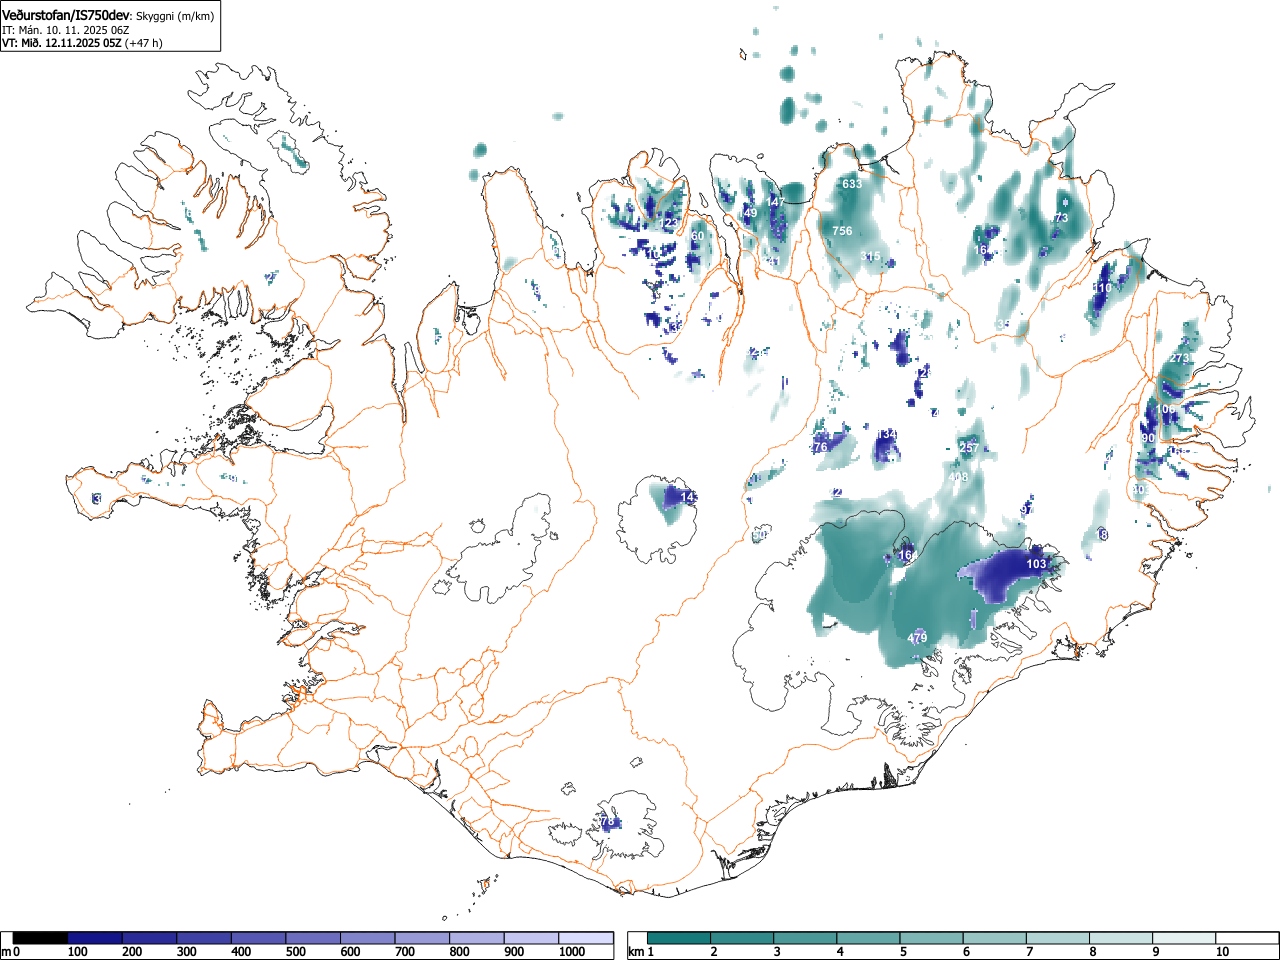Choose the 9–10 km near-white legend swatch
The width and height of the screenshot is (1280, 960).
click(1183, 938)
